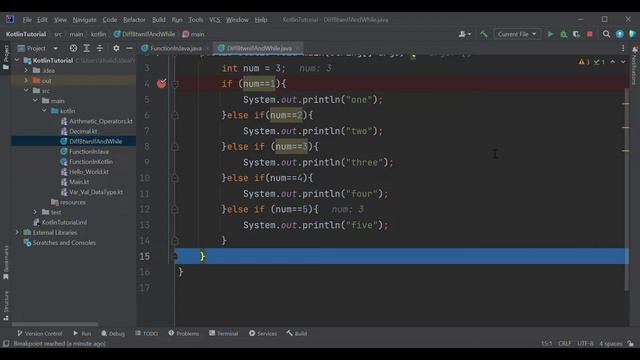Stop the running process (red square)
This screenshot has height=360, width=640.
click(589, 34)
